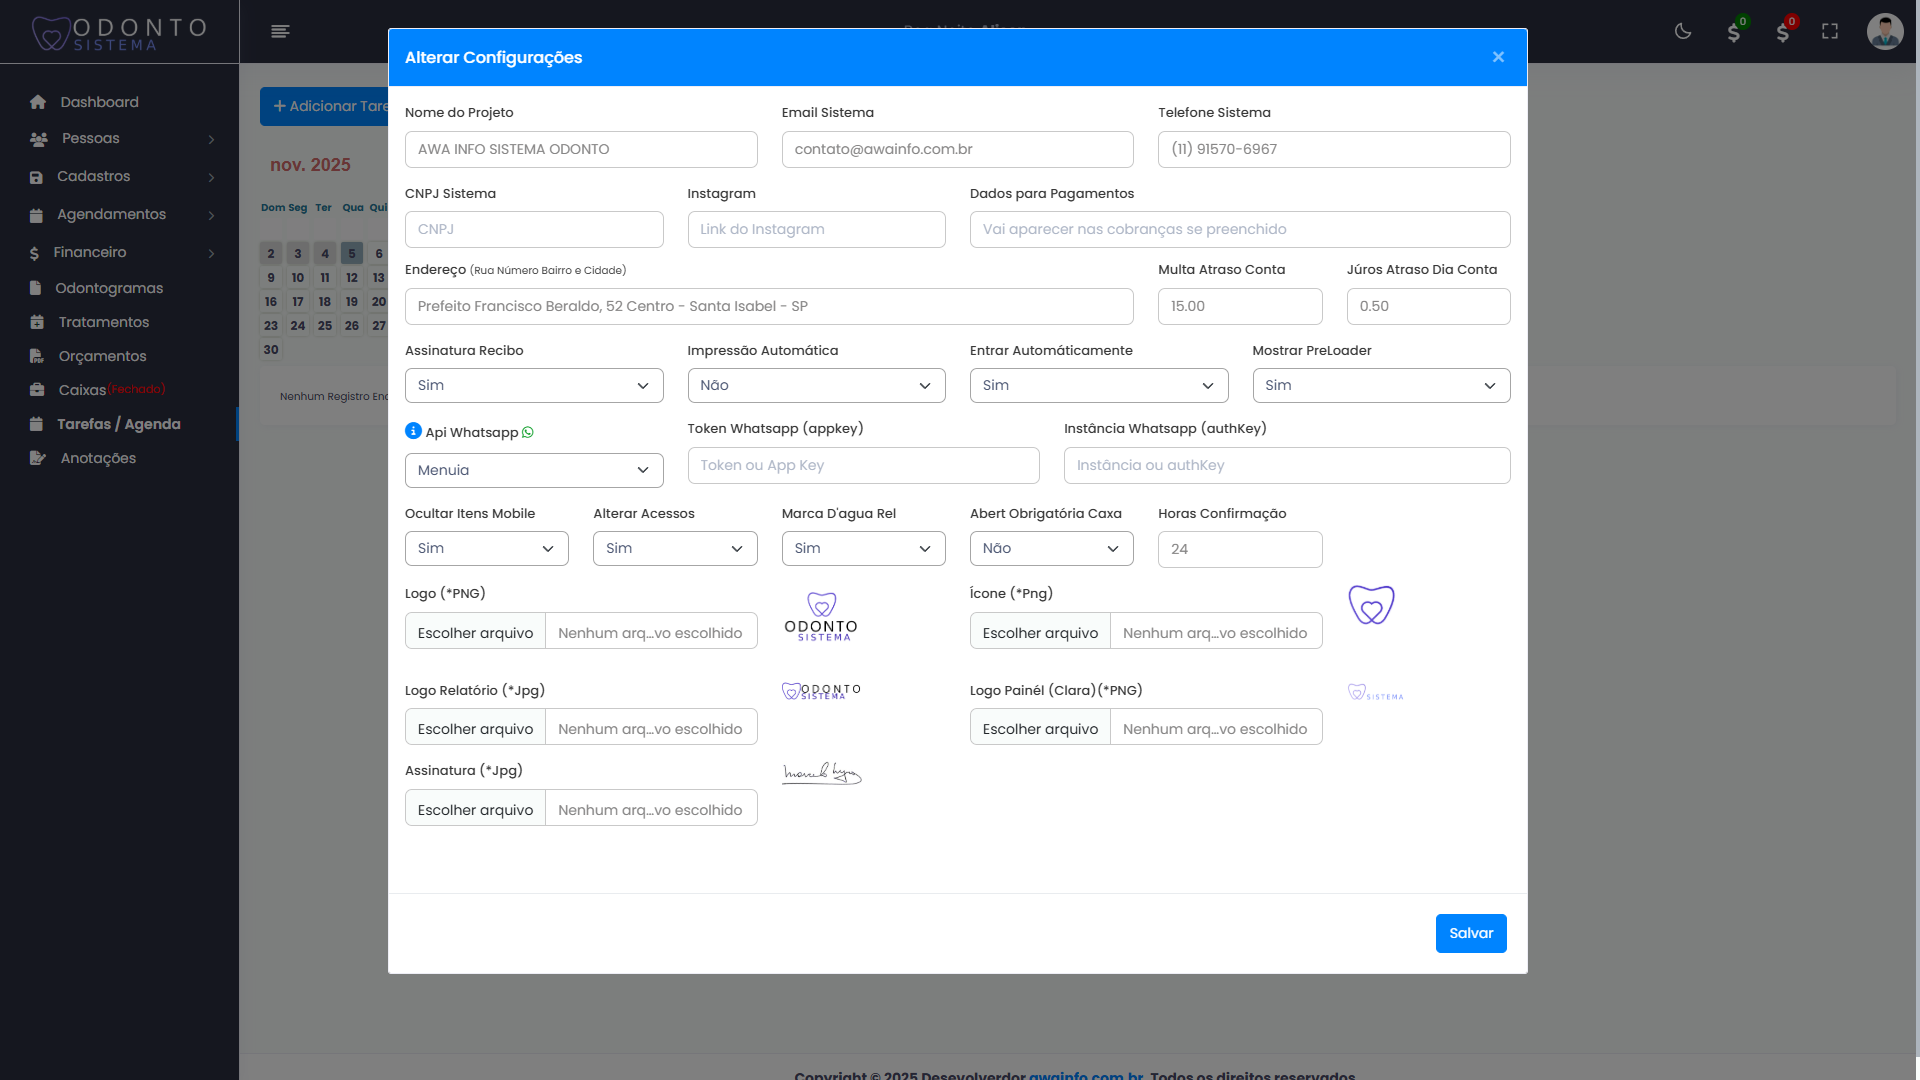Toggle dark mode moon icon
The width and height of the screenshot is (1920, 1080).
click(x=1683, y=31)
